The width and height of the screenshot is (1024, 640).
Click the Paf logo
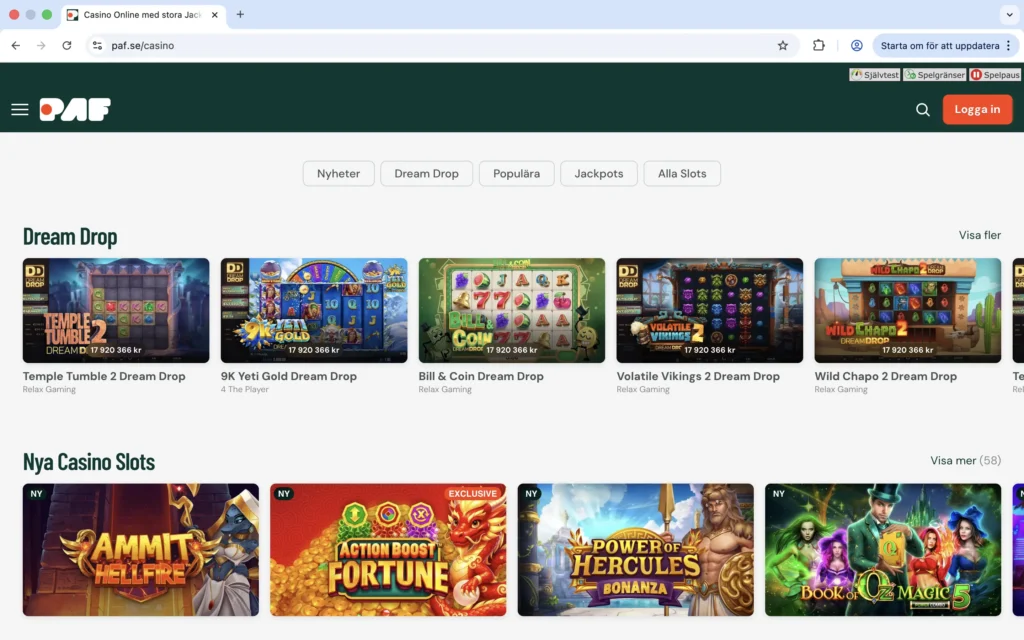(x=73, y=109)
